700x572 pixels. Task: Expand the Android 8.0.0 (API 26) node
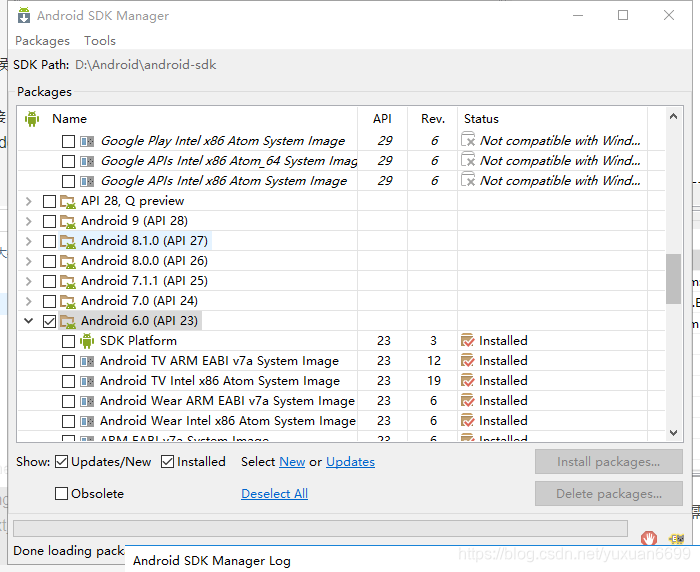pos(29,261)
